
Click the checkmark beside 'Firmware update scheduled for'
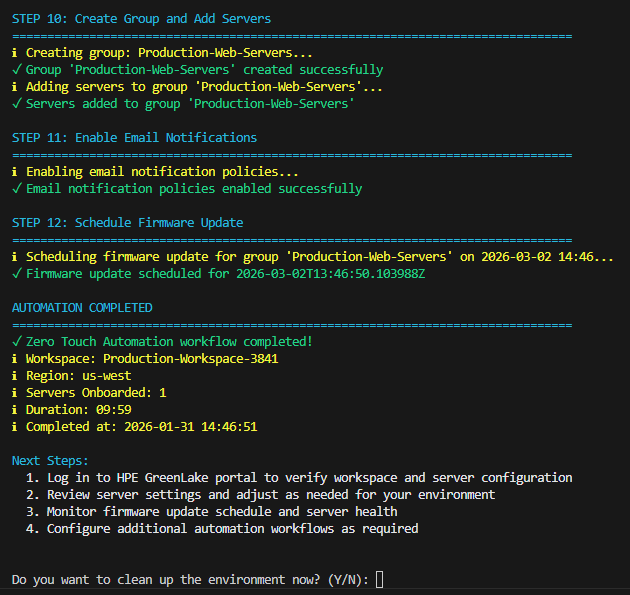(x=15, y=274)
